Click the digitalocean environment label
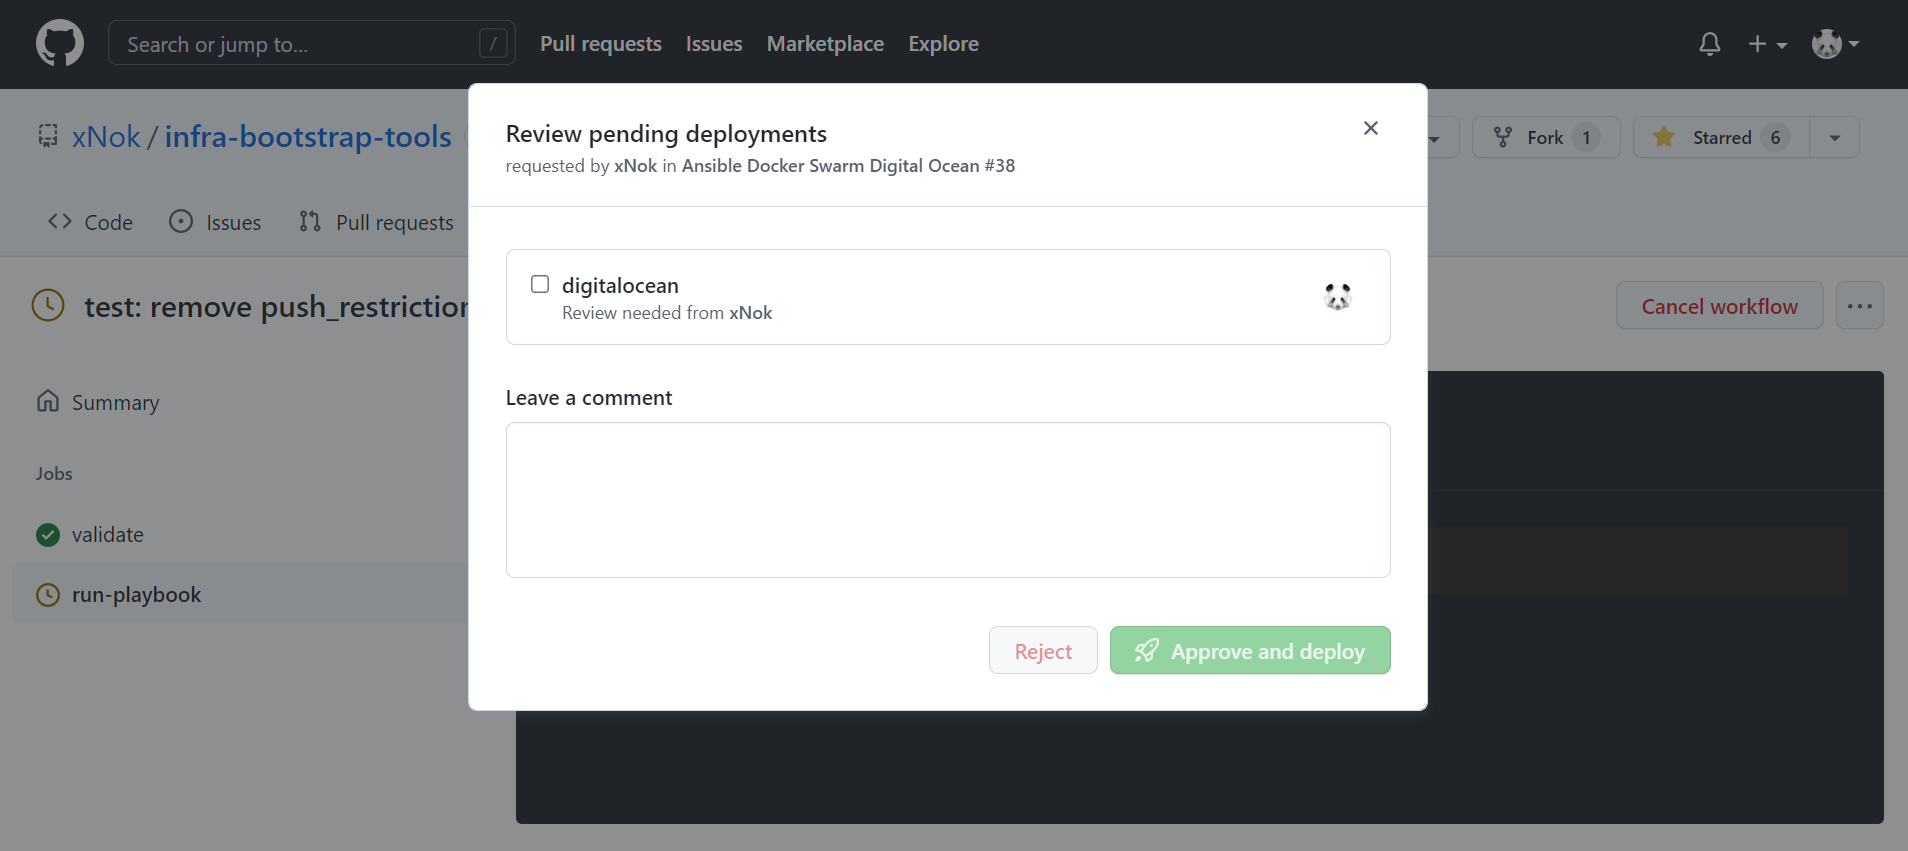The image size is (1908, 851). [x=620, y=286]
